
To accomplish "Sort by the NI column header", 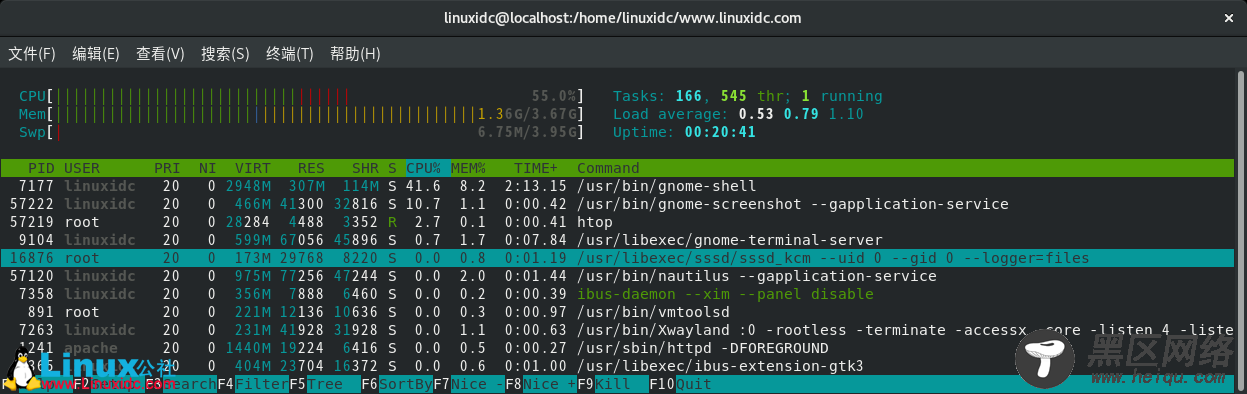I will (x=207, y=168).
